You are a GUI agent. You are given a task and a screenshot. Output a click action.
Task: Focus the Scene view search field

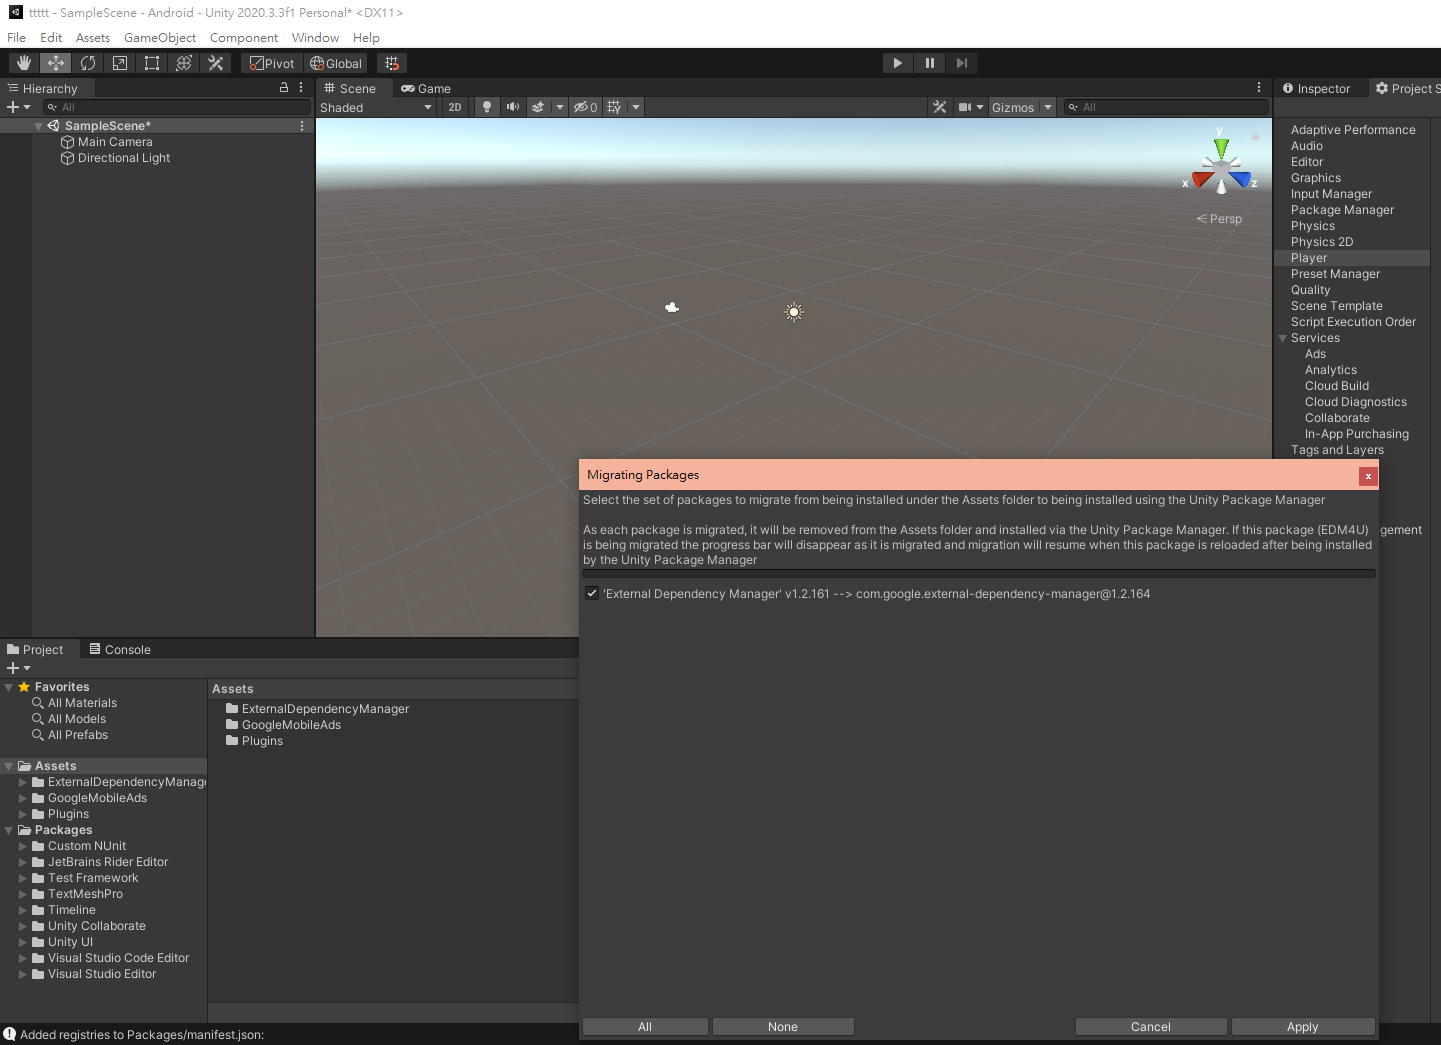1166,107
